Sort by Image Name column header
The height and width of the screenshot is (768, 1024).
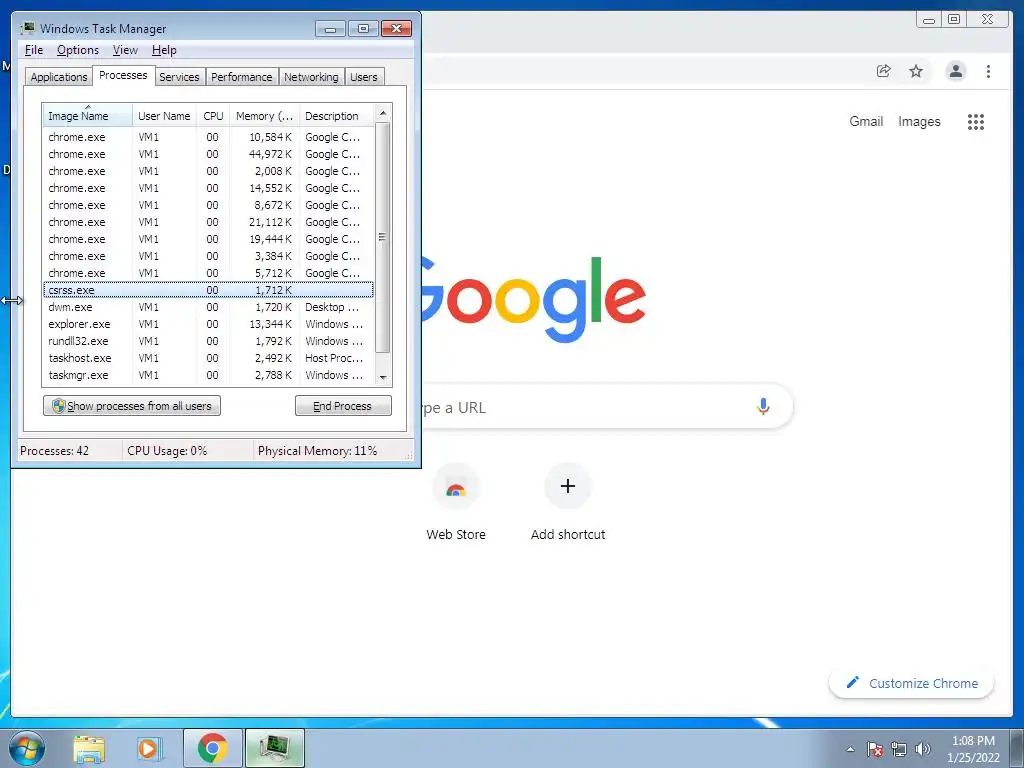click(87, 116)
